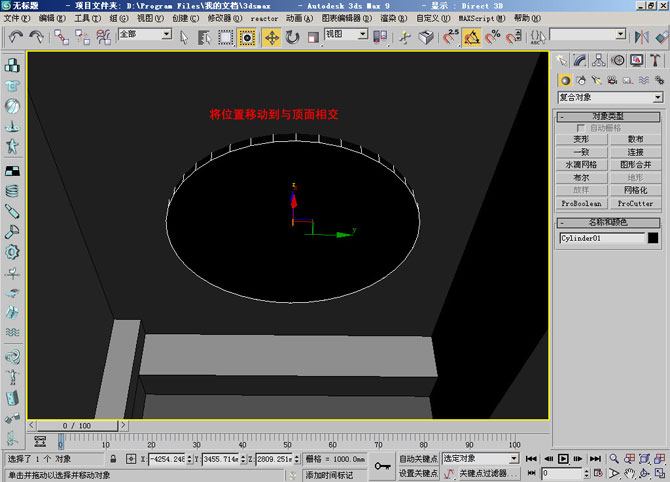Switch to the Display command panel tab
The height and width of the screenshot is (482, 670).
[x=637, y=60]
